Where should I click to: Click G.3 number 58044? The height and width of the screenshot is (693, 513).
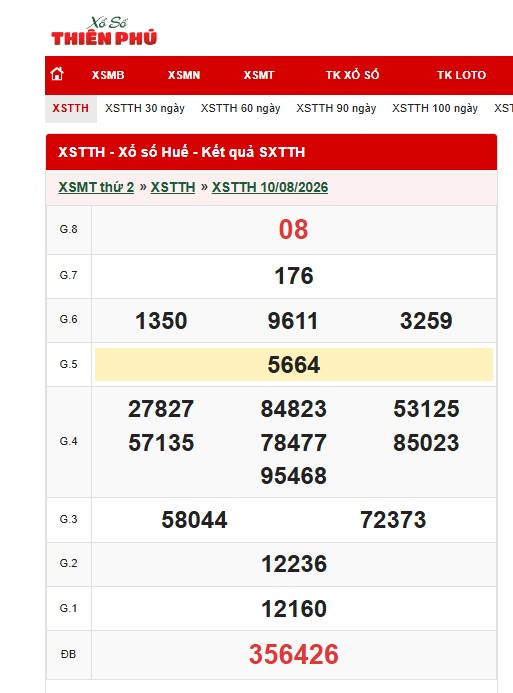(194, 520)
